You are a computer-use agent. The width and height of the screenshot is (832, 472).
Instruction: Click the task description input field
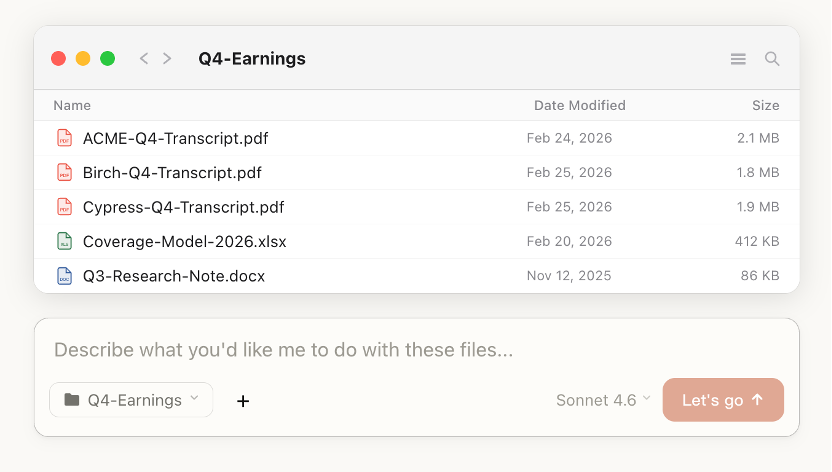(416, 350)
